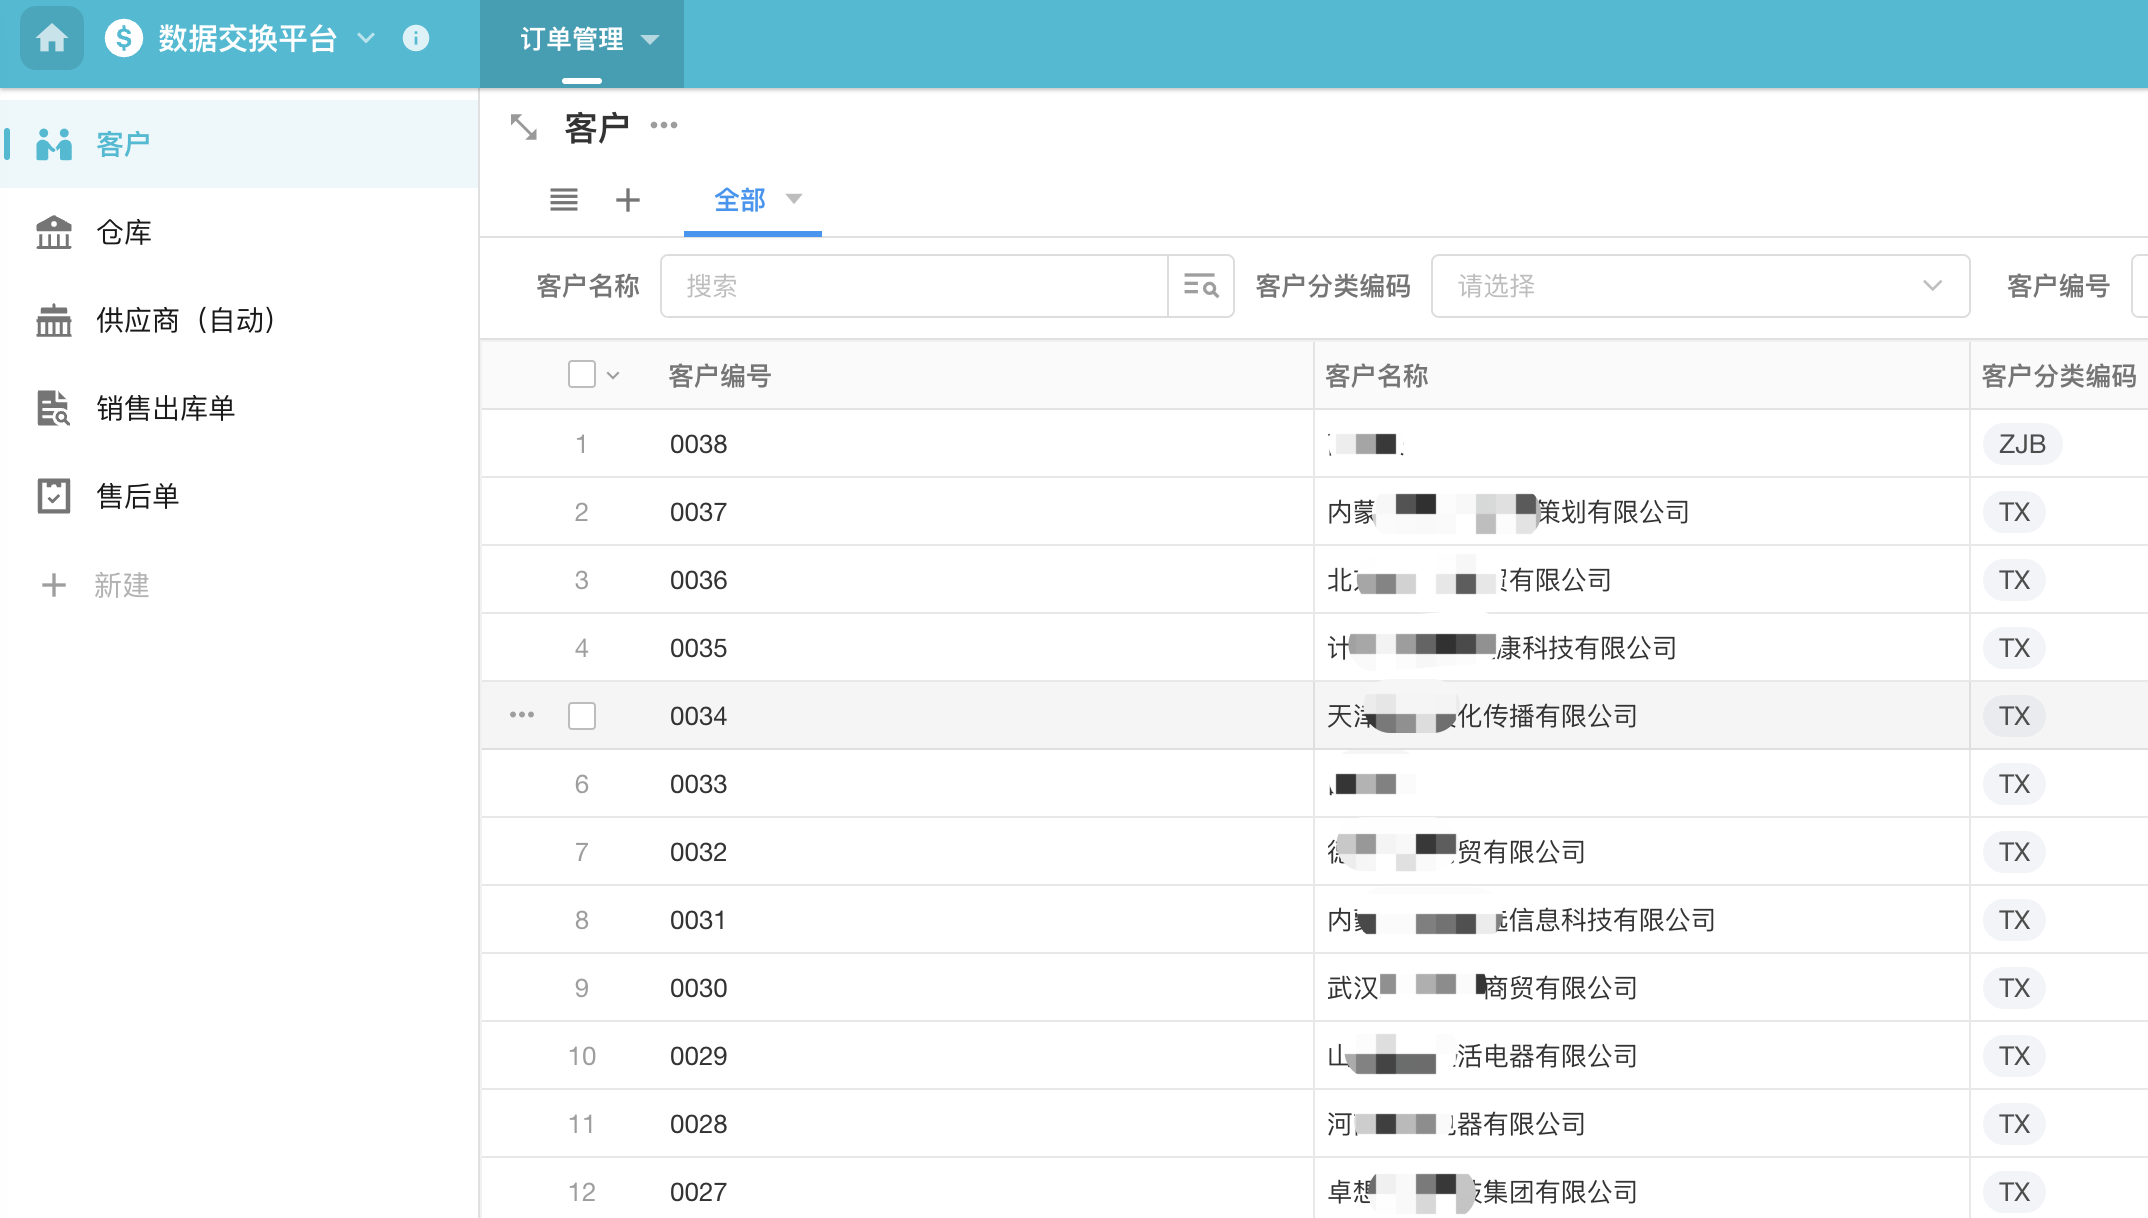
Task: Click customer number 0035
Action: click(698, 648)
